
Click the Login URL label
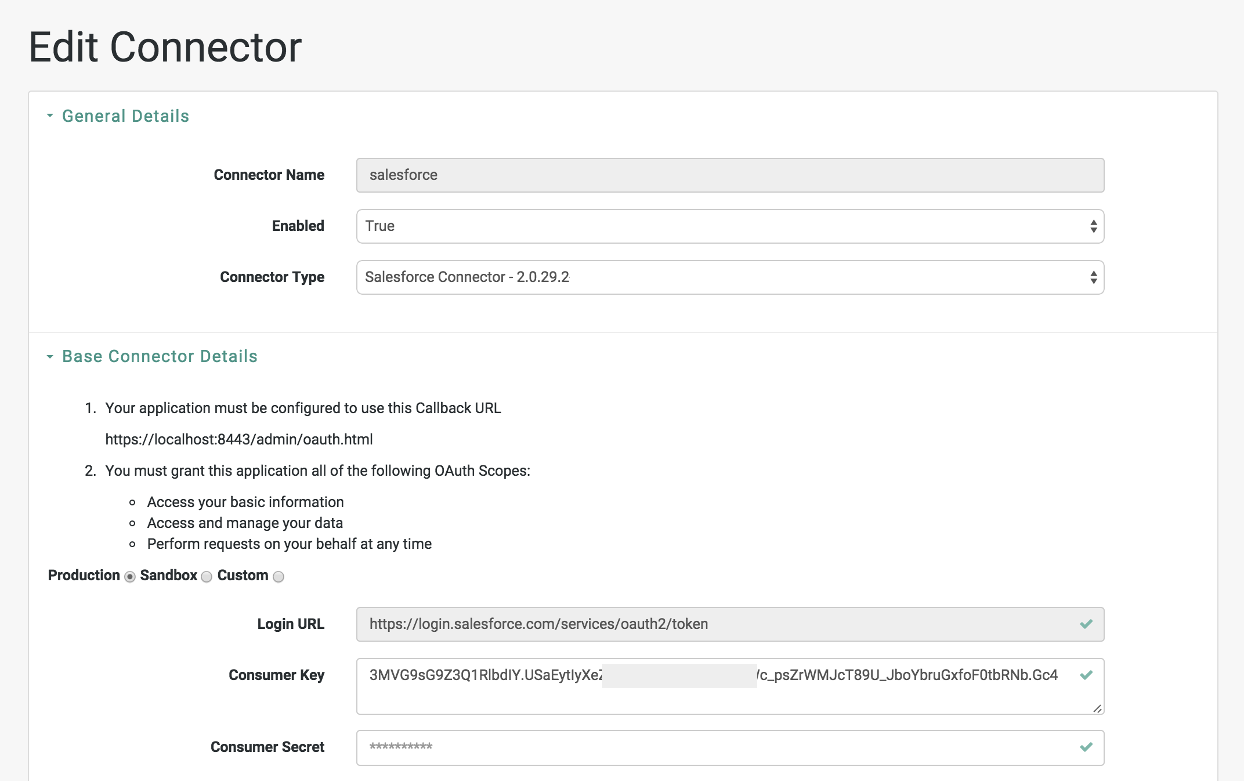click(x=291, y=624)
